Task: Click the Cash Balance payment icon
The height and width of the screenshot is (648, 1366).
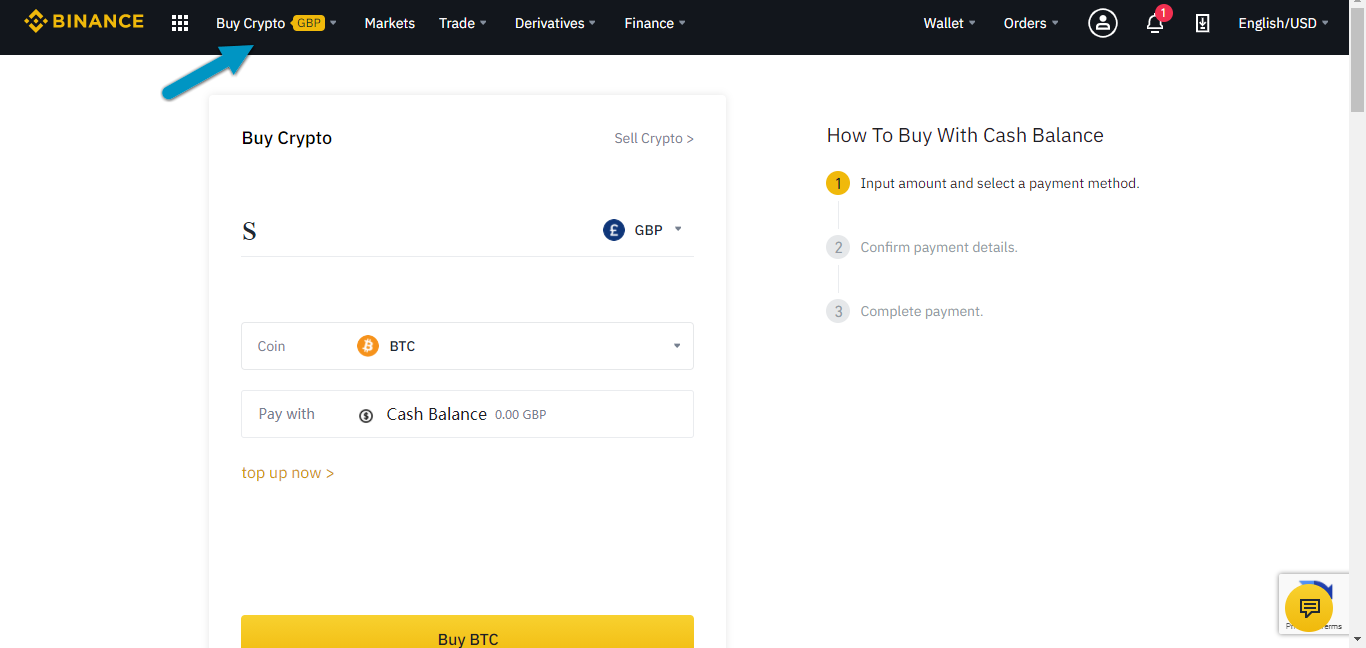Action: coord(366,415)
